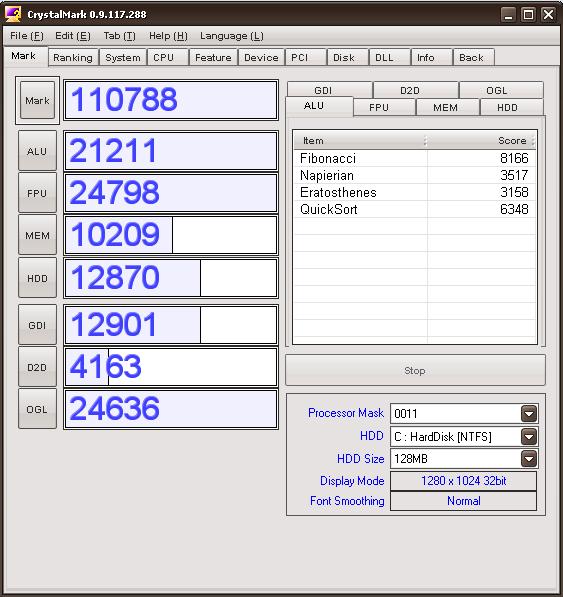The image size is (563, 597).
Task: Click the Stop button
Action: coord(415,370)
